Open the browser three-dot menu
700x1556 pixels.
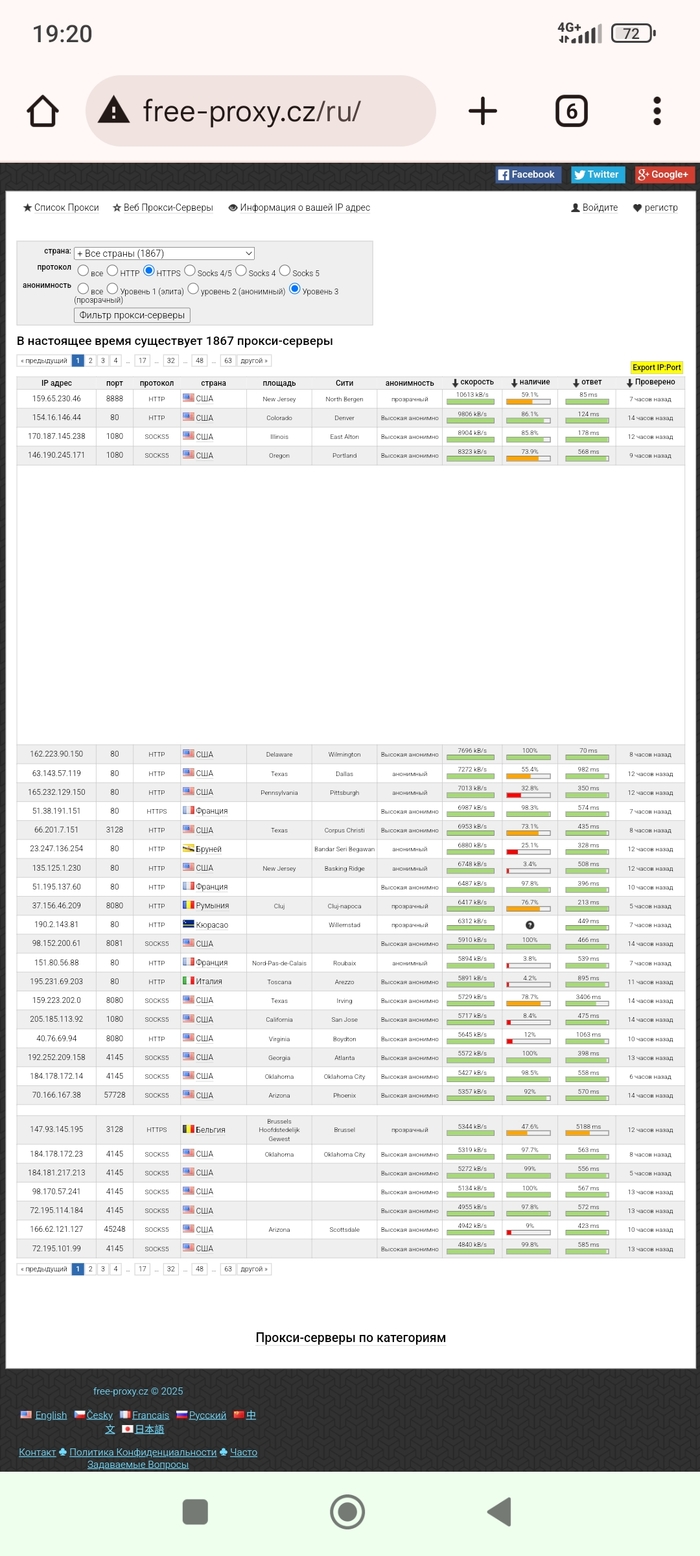click(x=656, y=111)
